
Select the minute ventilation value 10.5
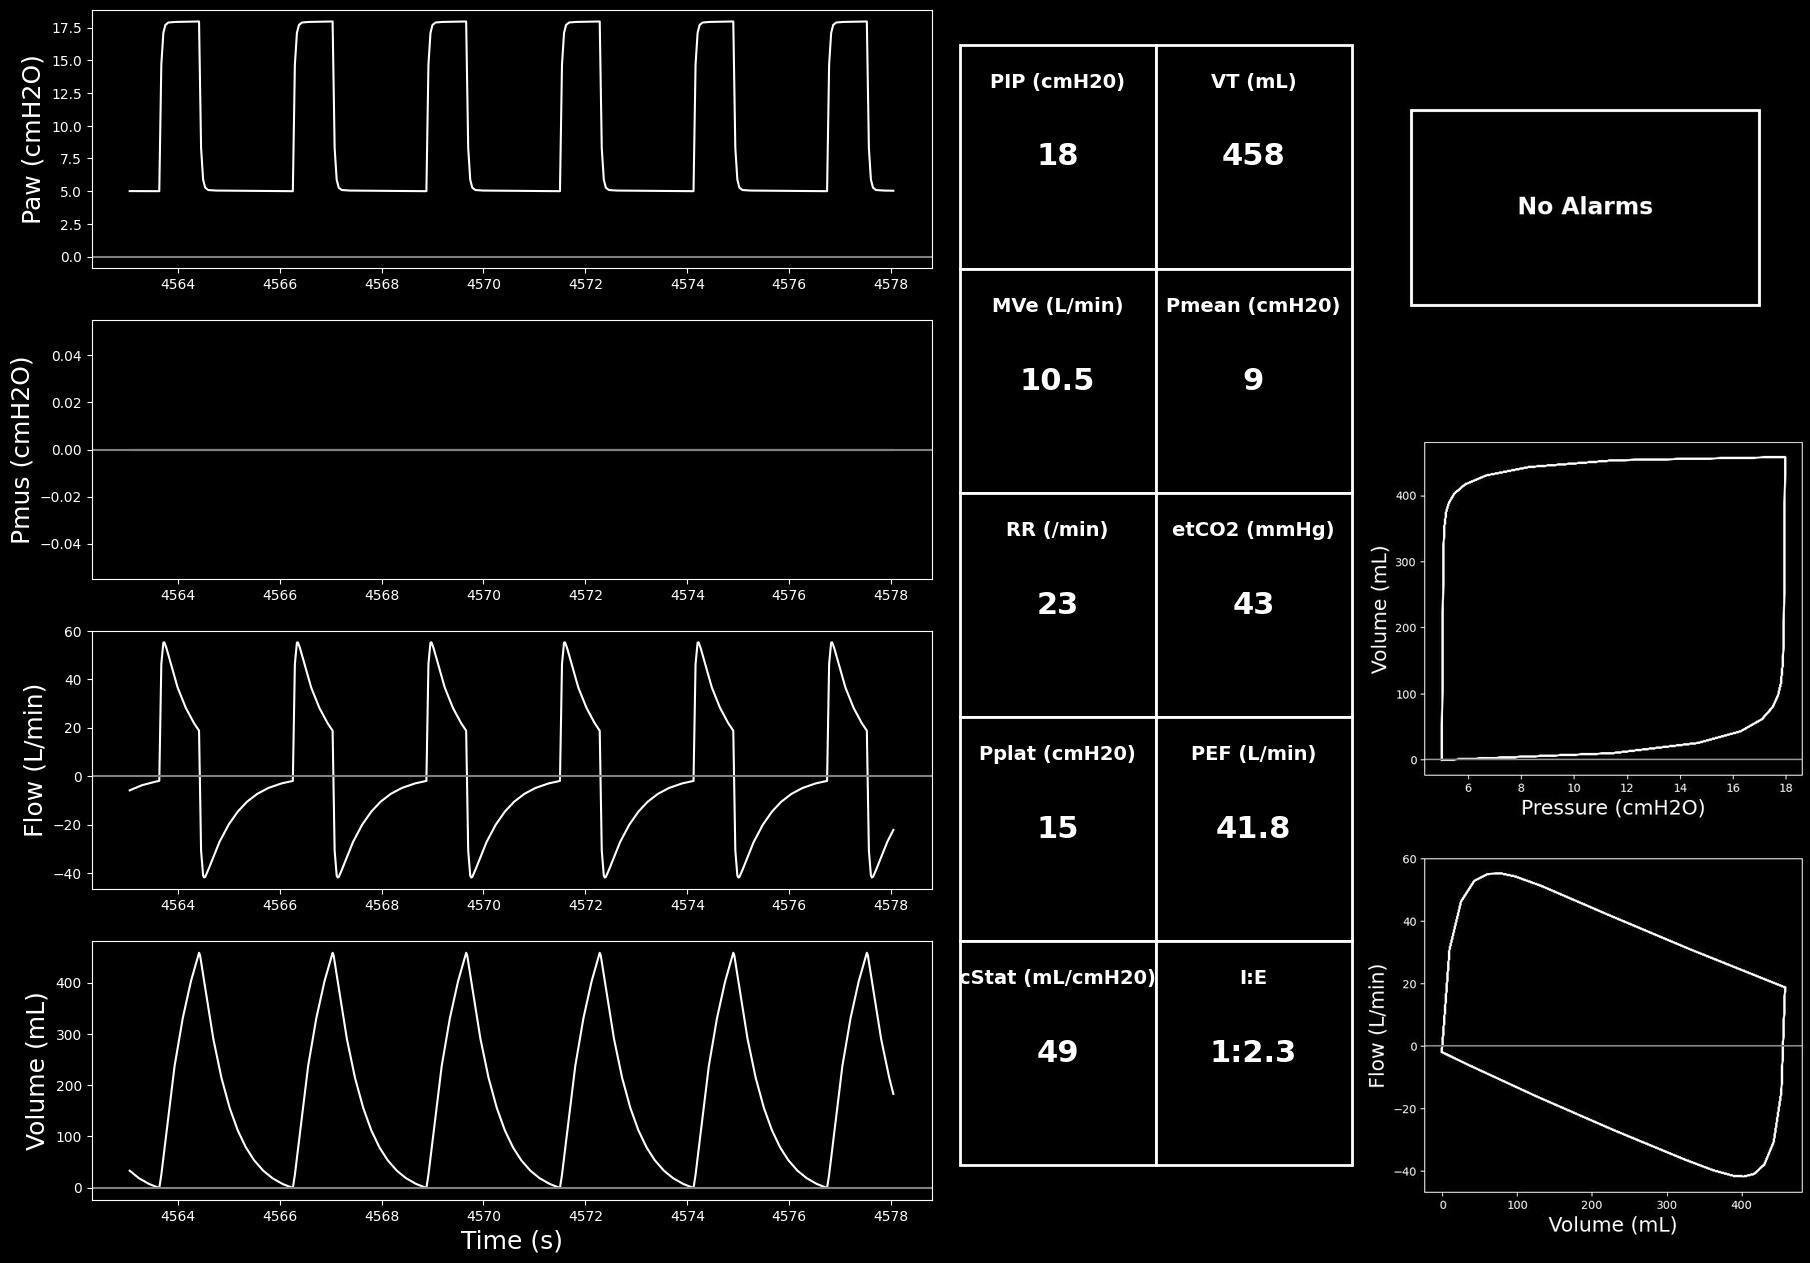(1057, 380)
